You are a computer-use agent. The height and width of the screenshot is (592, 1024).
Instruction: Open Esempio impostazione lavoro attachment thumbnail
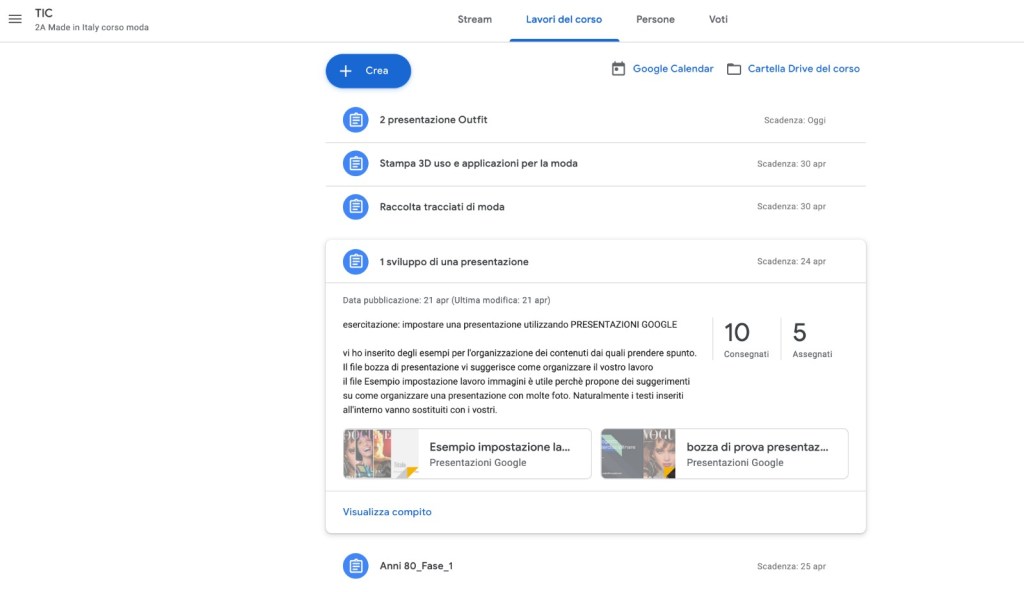(381, 454)
